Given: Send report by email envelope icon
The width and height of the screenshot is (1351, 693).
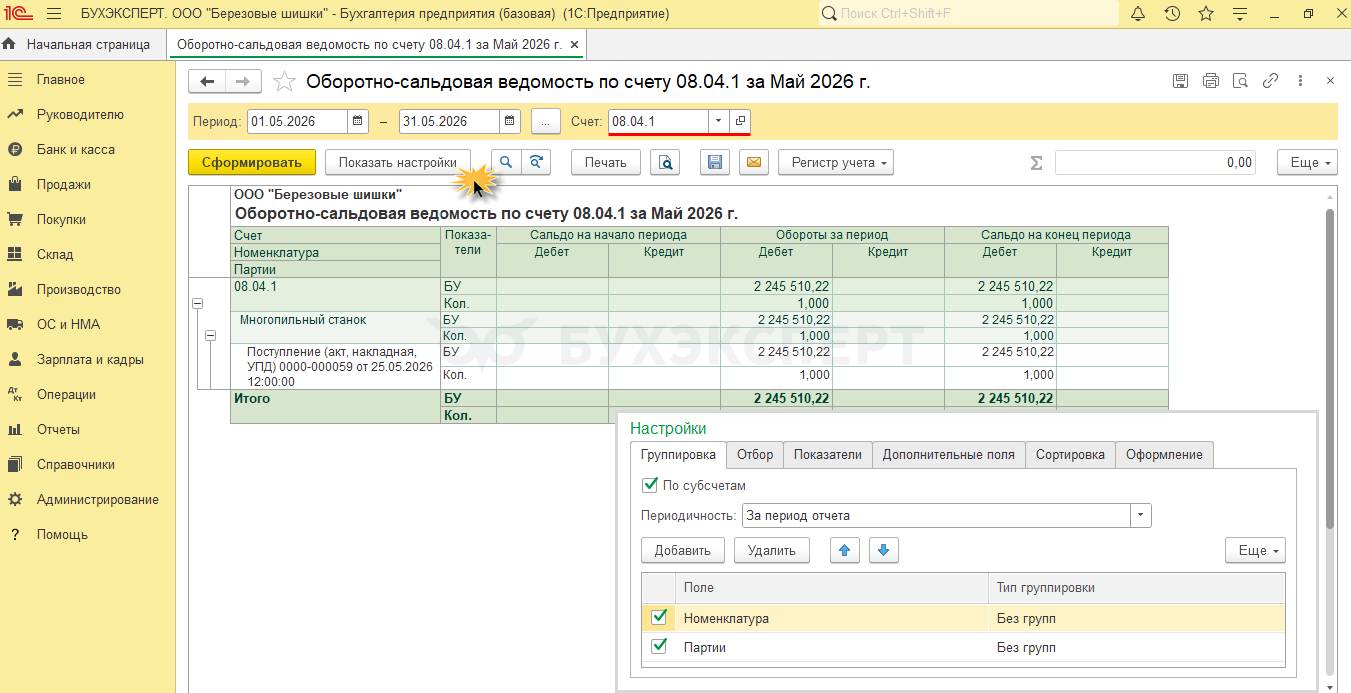Looking at the screenshot, I should 753,162.
